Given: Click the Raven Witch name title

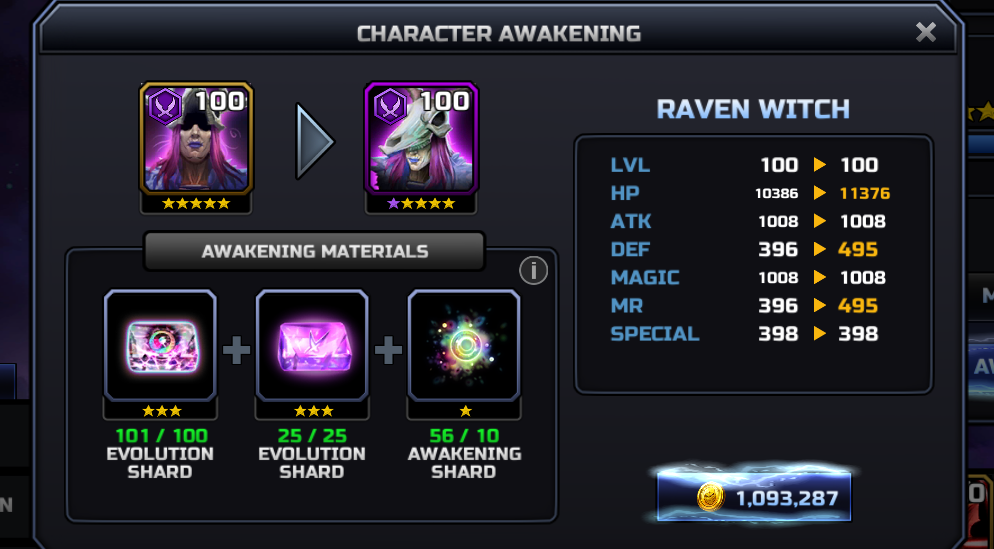Looking at the screenshot, I should click(x=753, y=110).
